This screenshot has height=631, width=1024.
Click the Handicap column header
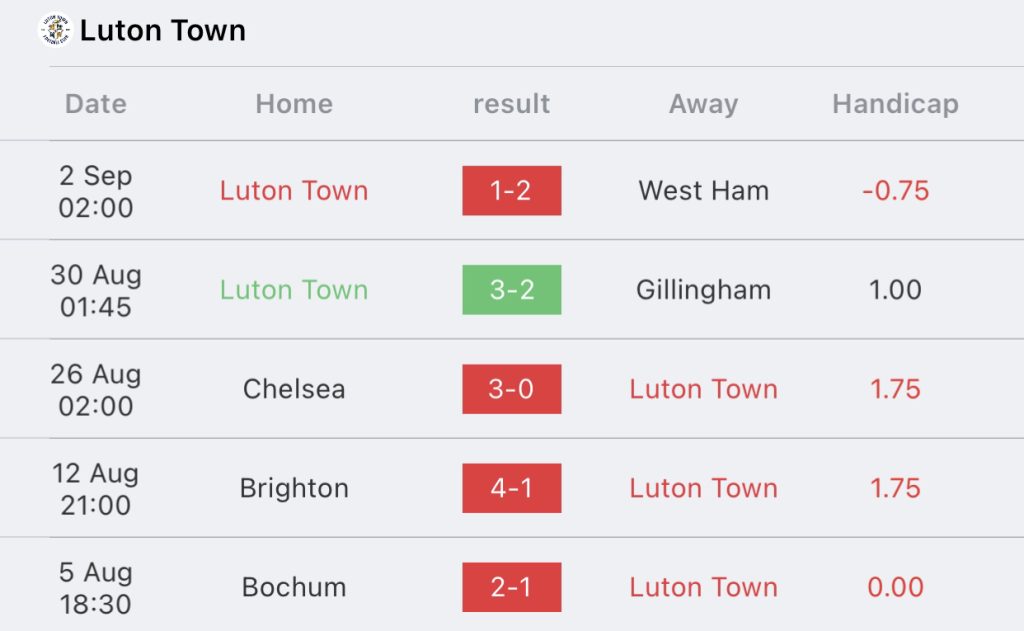click(895, 104)
